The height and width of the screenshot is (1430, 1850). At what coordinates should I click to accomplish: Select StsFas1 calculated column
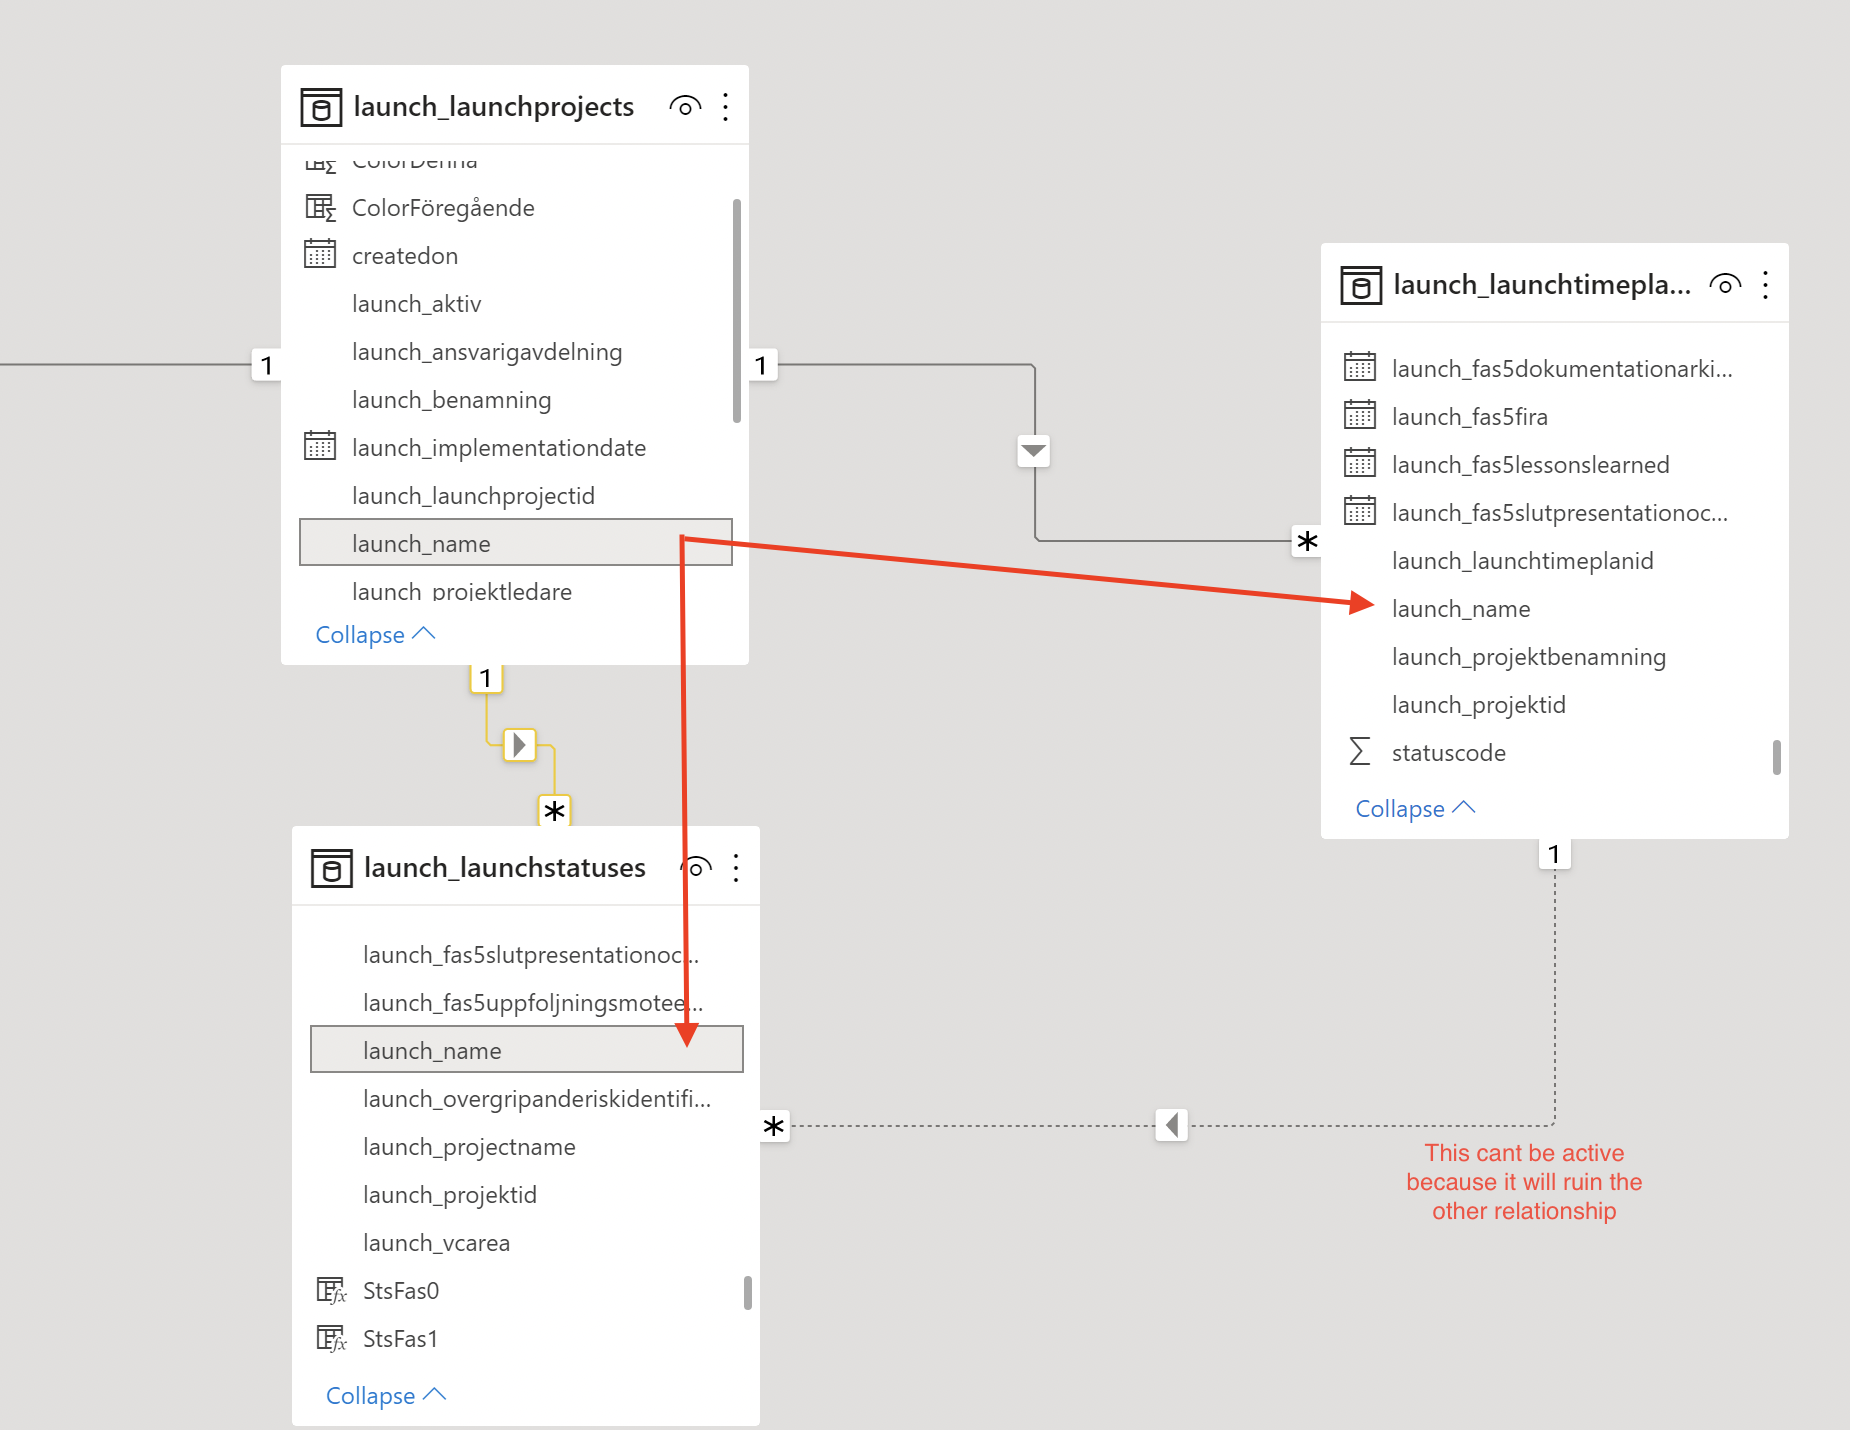527,1339
